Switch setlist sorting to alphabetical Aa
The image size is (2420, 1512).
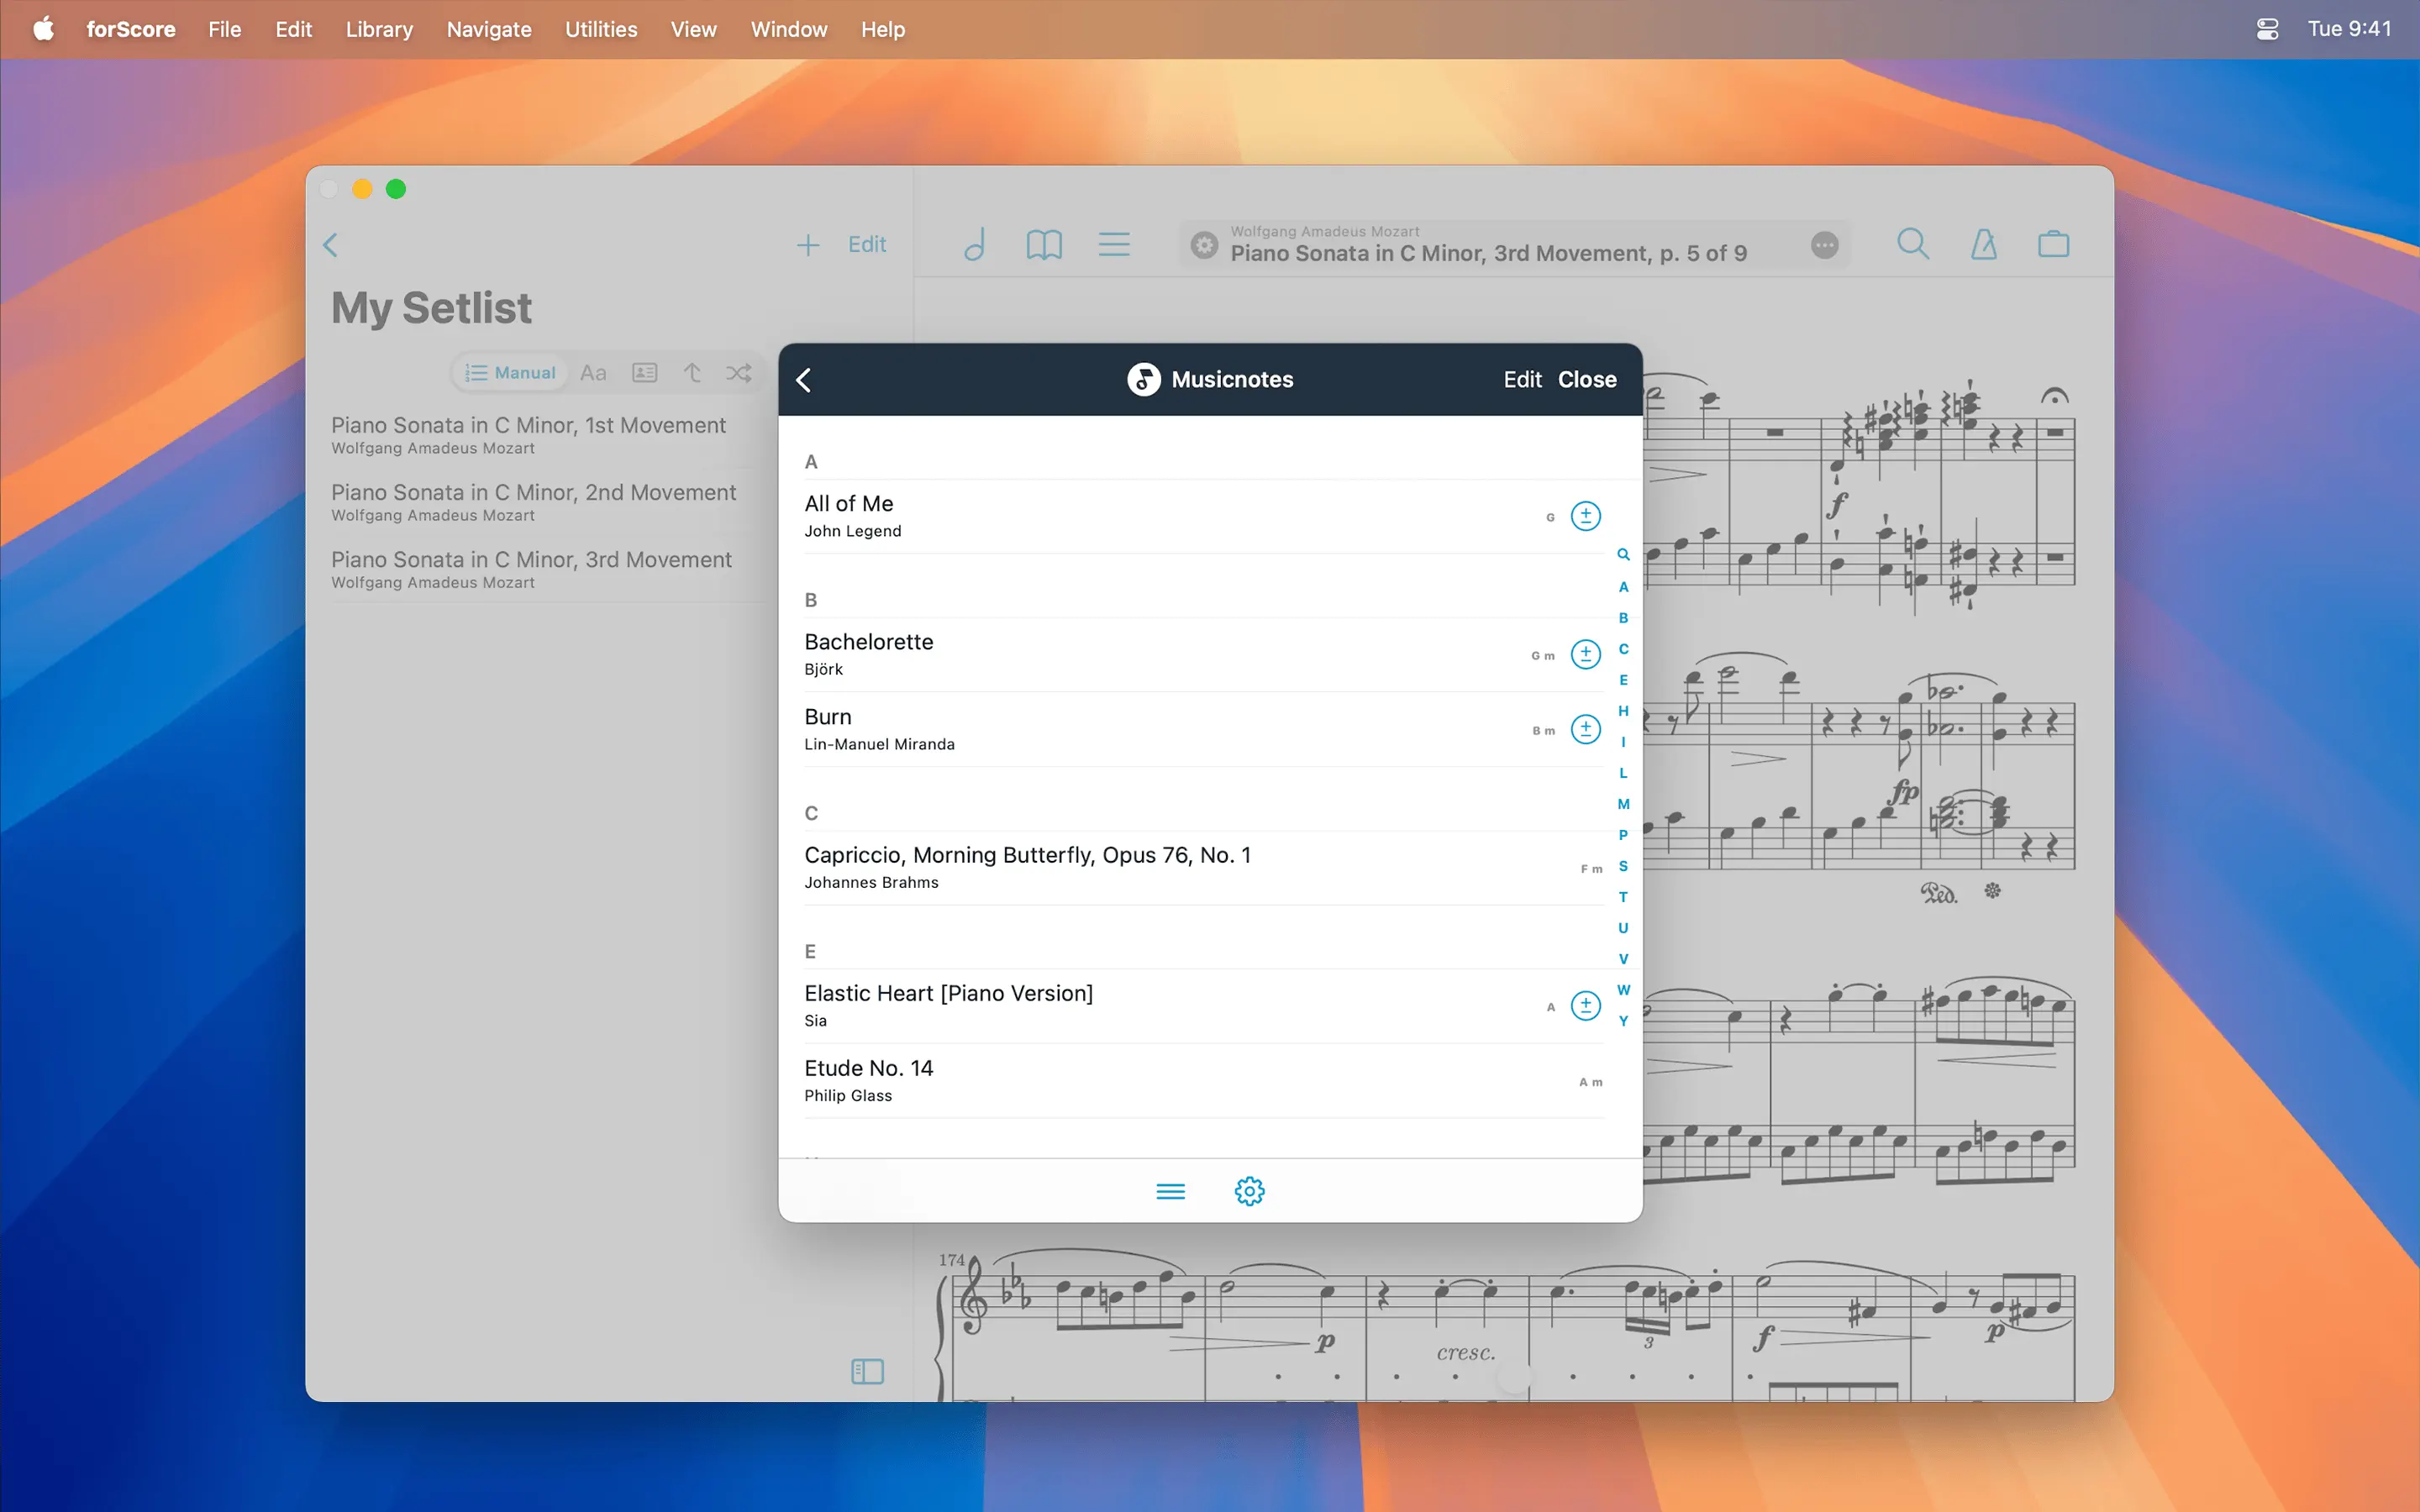[x=593, y=373]
